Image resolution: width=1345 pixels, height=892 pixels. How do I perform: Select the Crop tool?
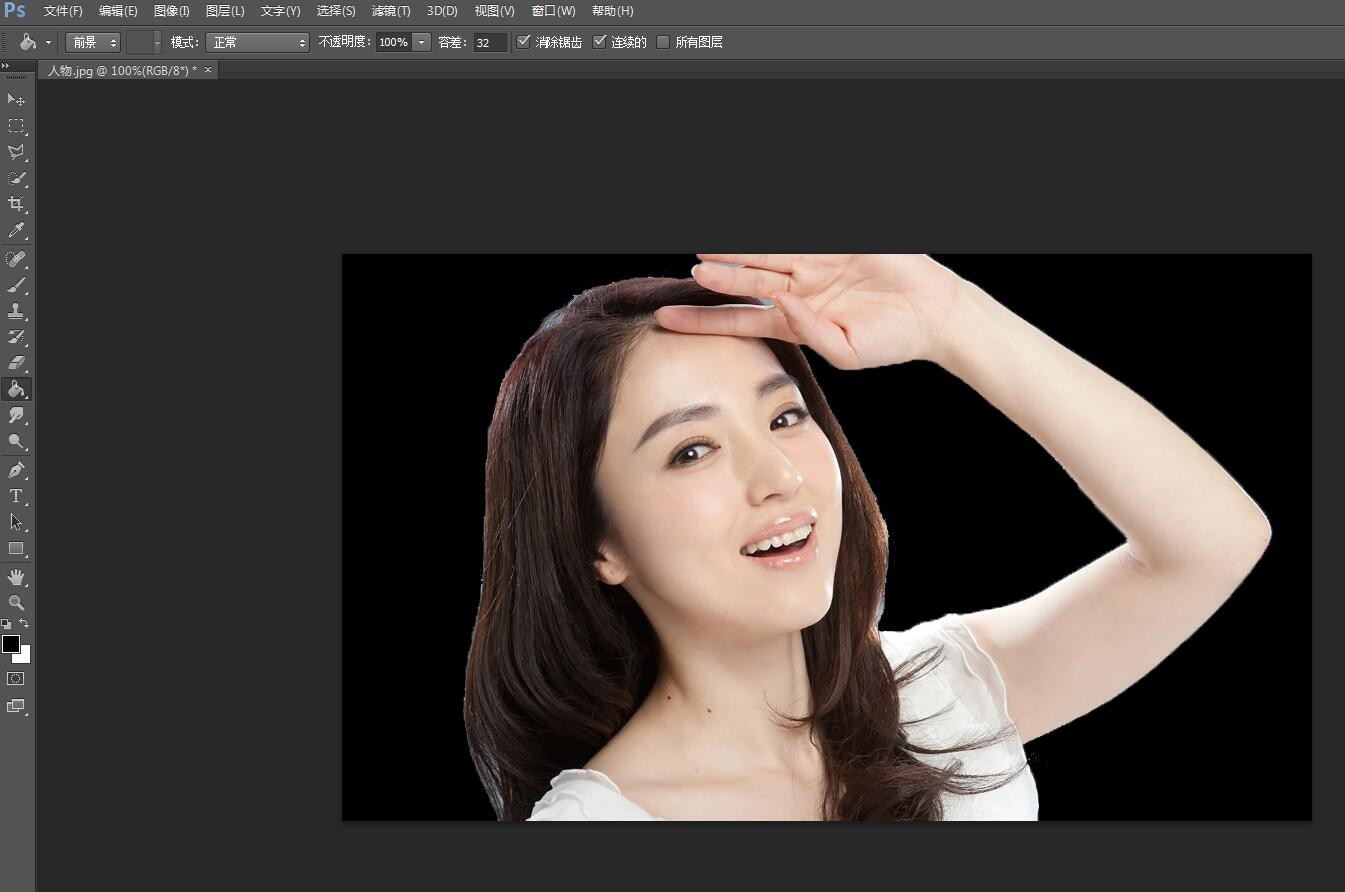(x=16, y=204)
